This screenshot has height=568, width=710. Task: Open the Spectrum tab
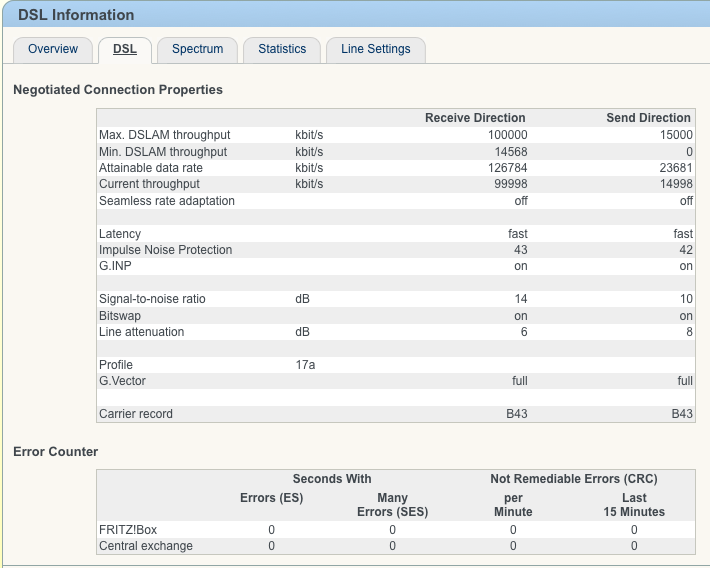197,49
